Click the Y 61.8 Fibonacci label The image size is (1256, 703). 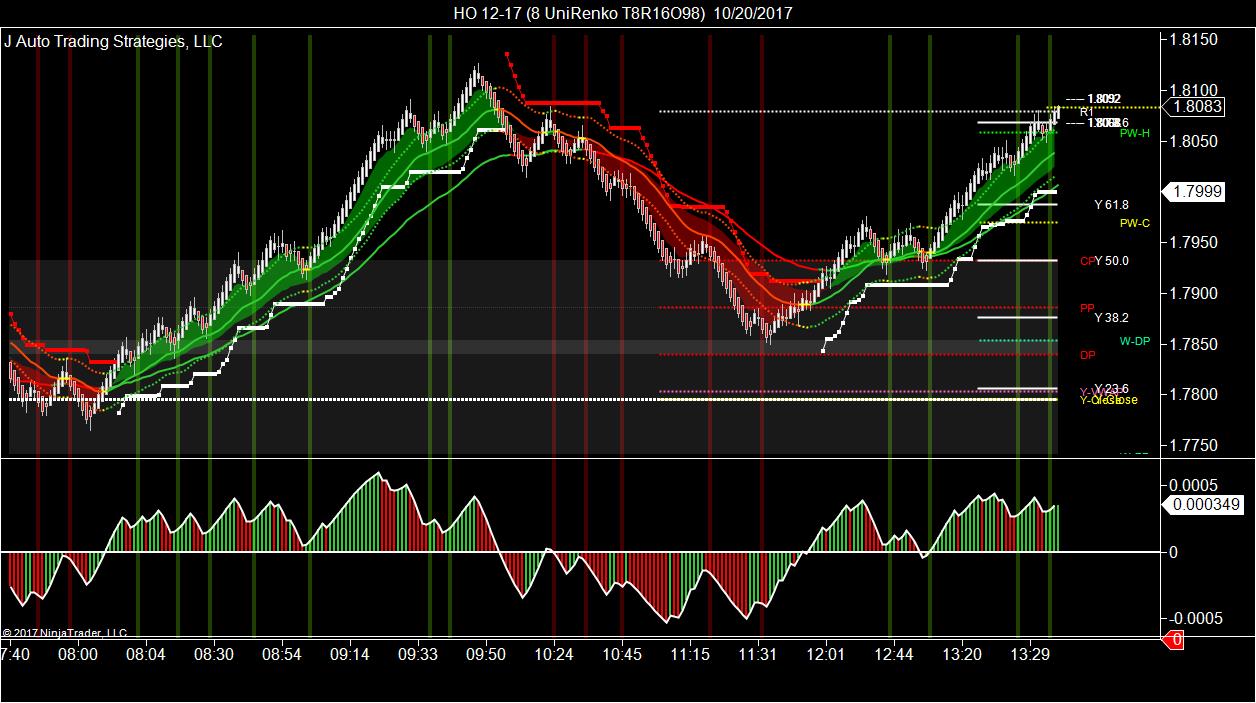click(1111, 205)
